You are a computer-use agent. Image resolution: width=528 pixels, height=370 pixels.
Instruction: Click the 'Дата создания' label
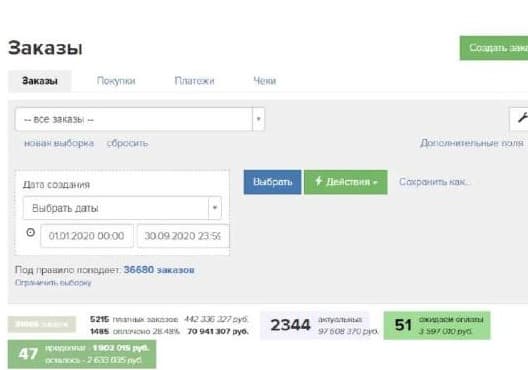(x=56, y=185)
